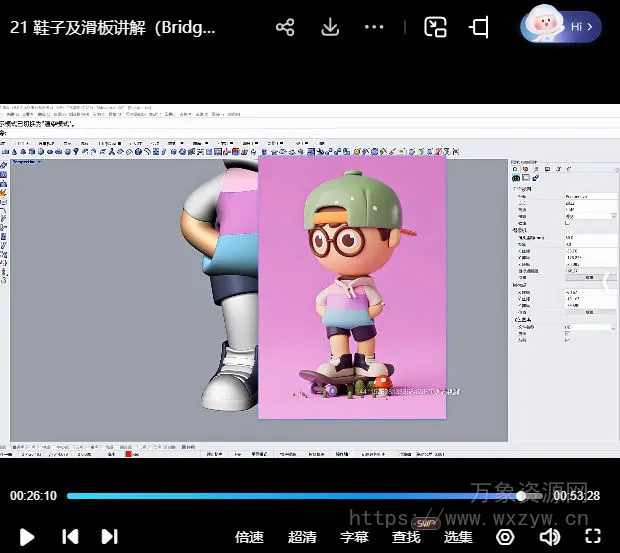Open the 超清 video quality selector
This screenshot has width=620, height=553.
302,537
